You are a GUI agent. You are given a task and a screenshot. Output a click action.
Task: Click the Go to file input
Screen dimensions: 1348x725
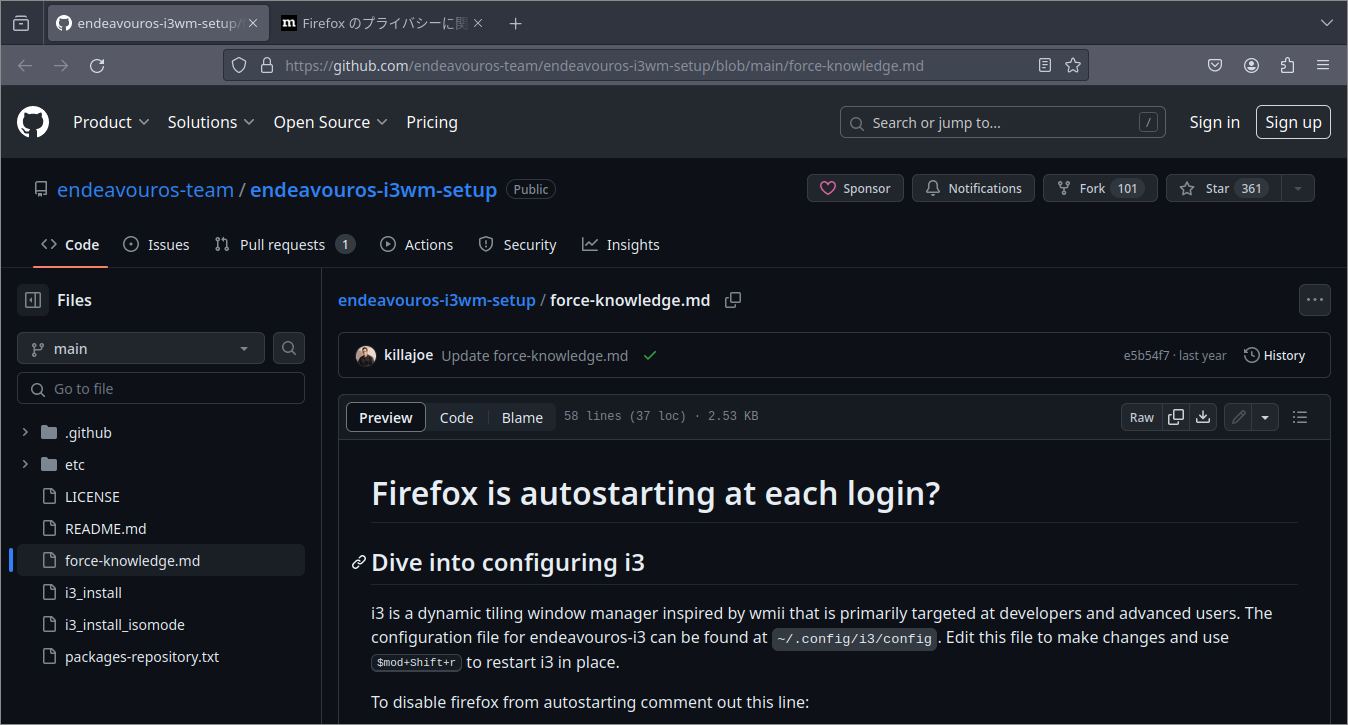(161, 389)
